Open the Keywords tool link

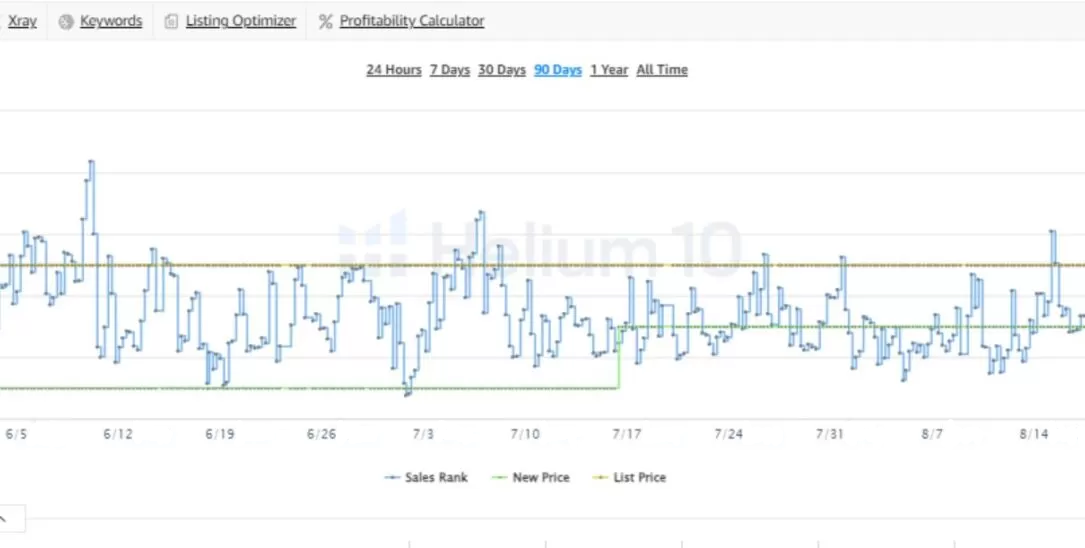(111, 21)
